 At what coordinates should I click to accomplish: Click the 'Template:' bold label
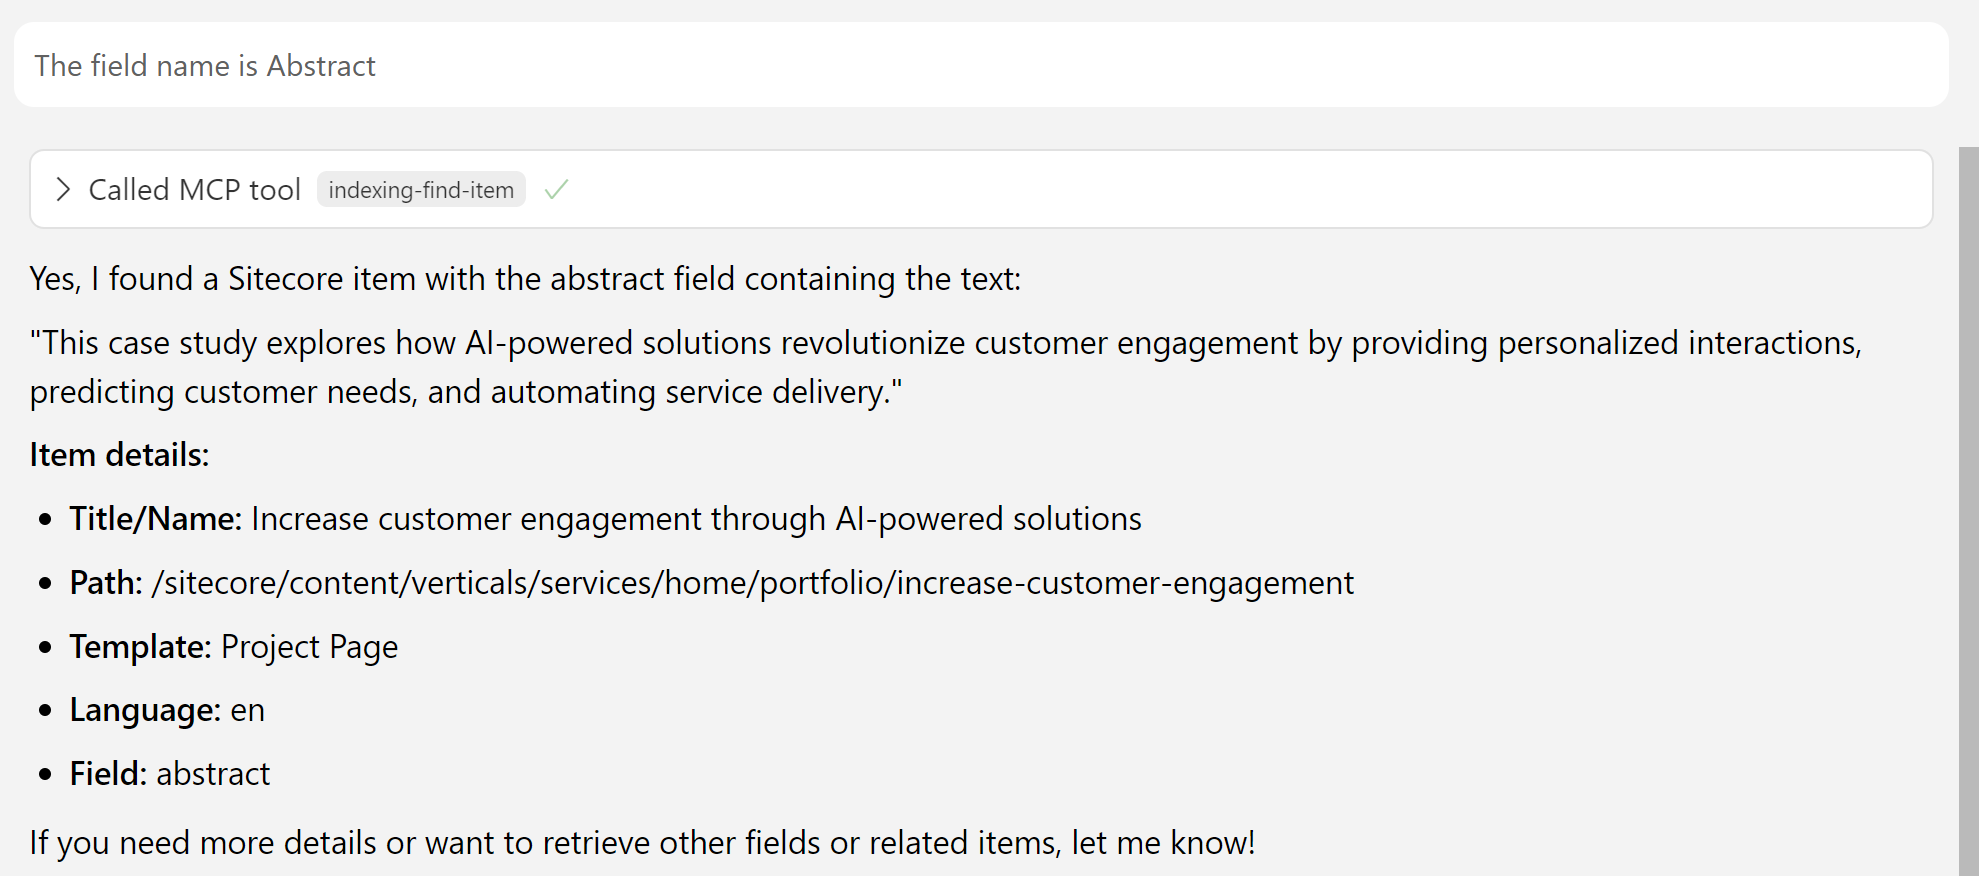pyautogui.click(x=140, y=647)
